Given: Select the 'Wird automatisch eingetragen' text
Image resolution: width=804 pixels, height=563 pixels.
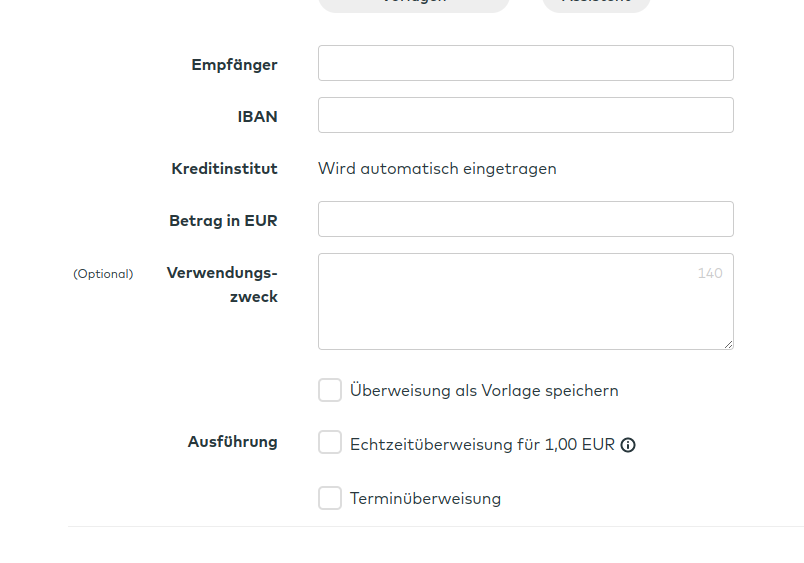Looking at the screenshot, I should [x=437, y=169].
